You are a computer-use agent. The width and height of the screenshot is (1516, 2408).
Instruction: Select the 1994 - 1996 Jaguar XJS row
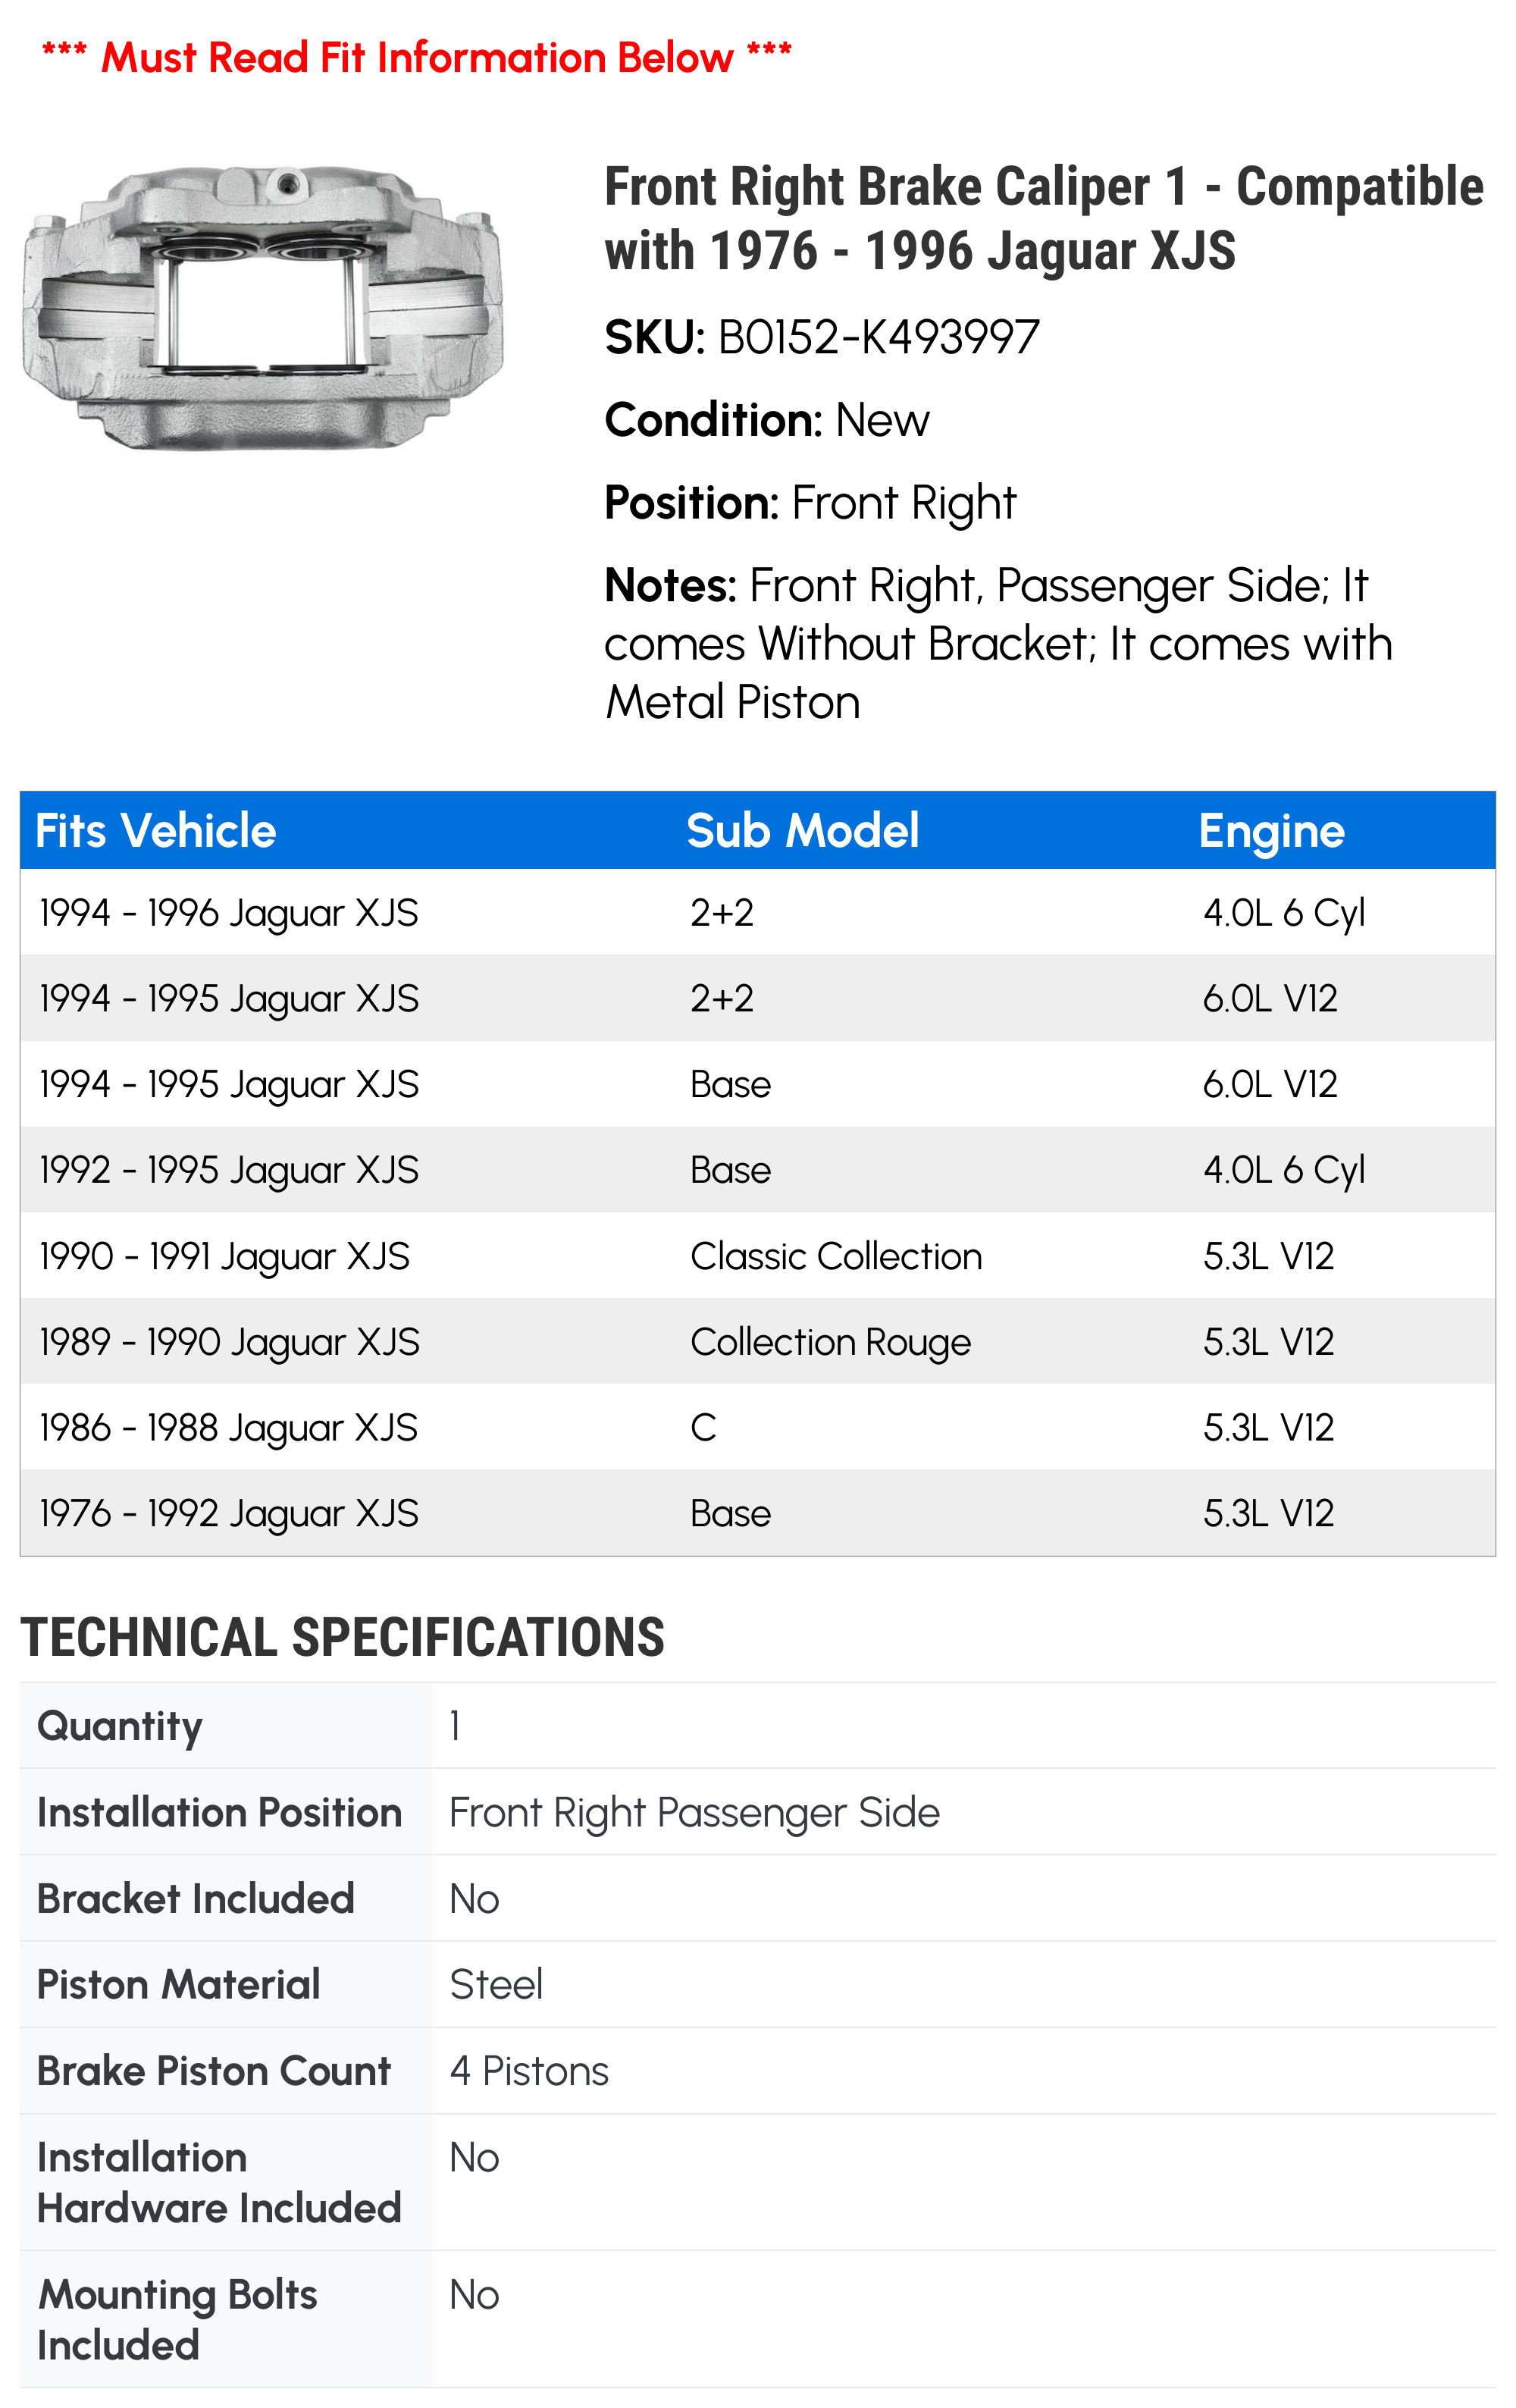pyautogui.click(x=758, y=912)
